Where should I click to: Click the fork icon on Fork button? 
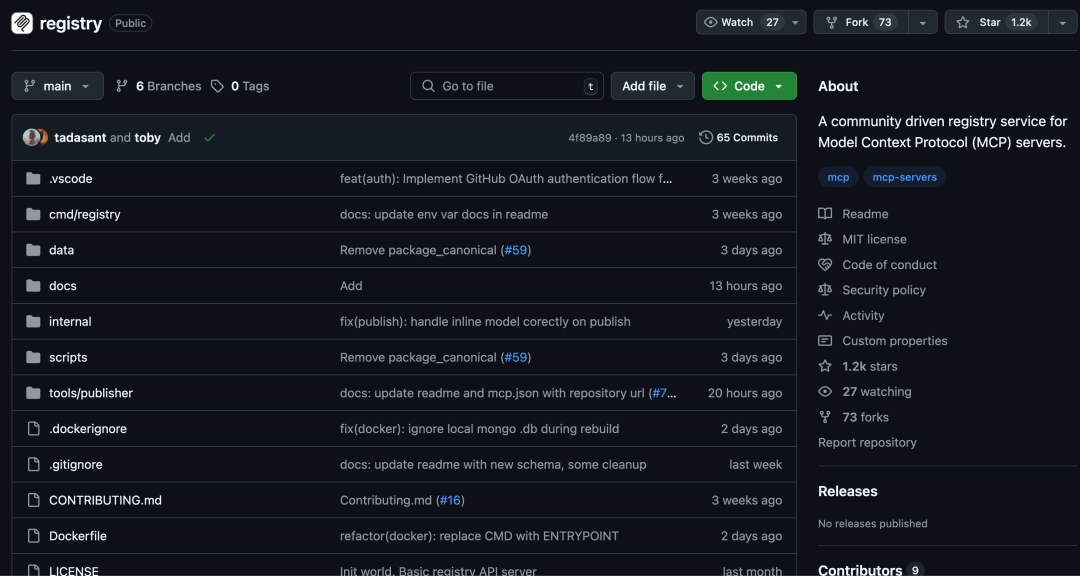[x=831, y=23]
